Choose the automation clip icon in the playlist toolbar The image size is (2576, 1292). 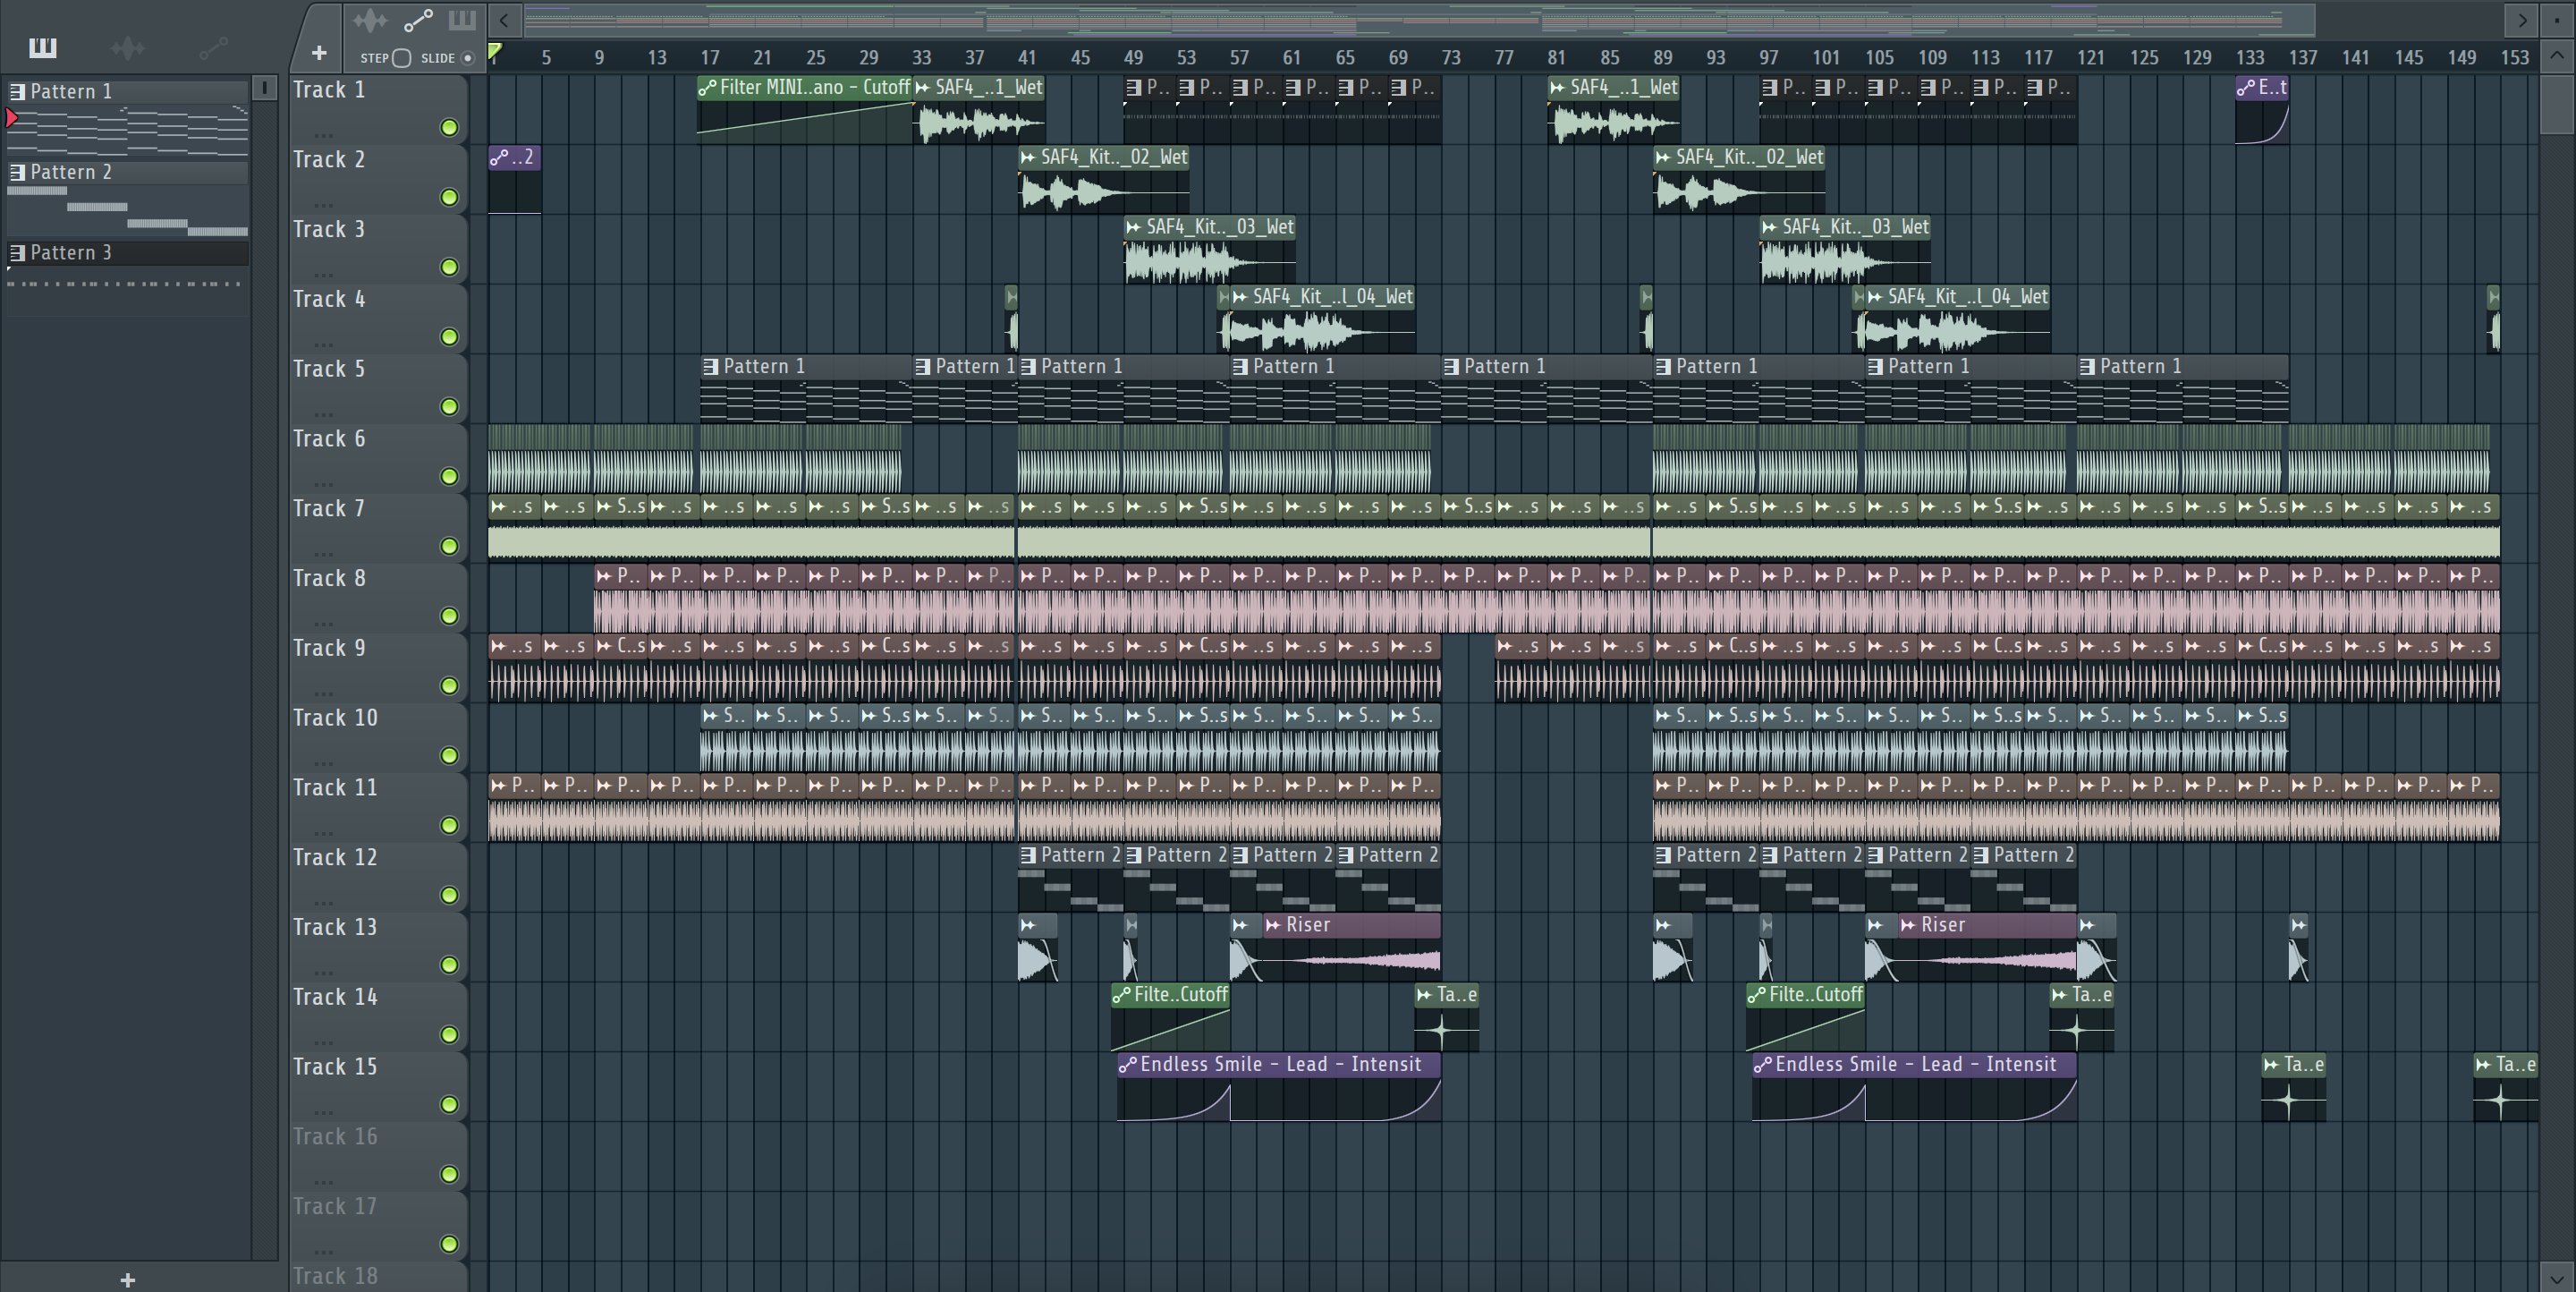(417, 20)
